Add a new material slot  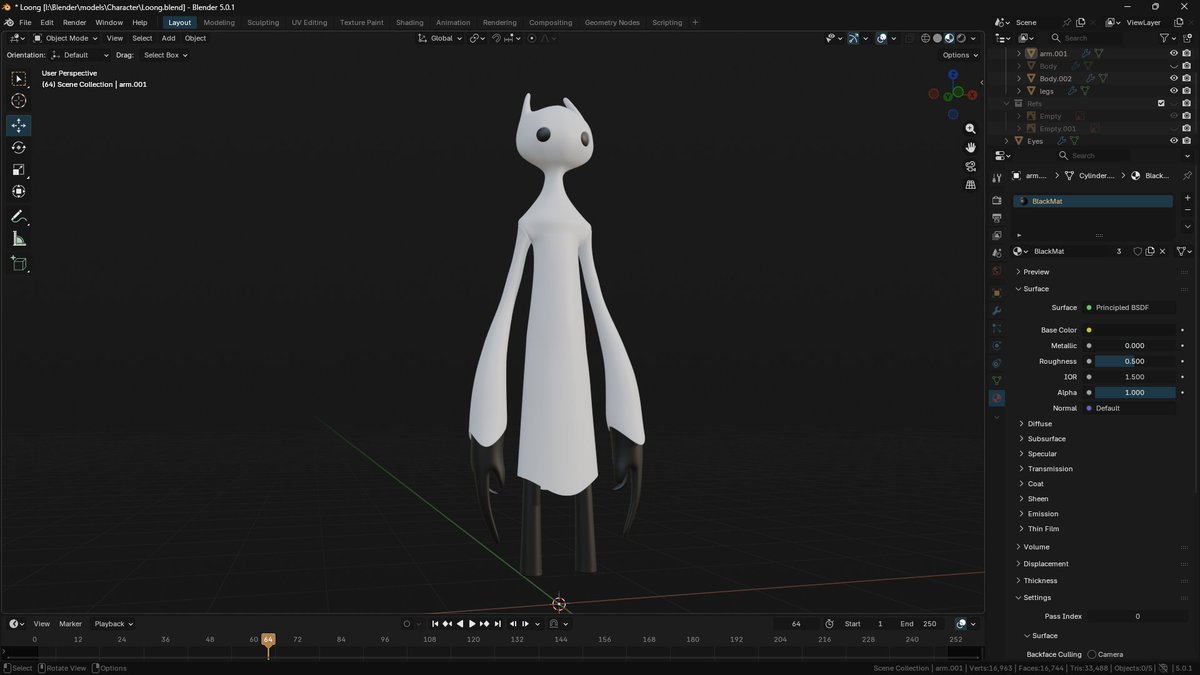coord(1187,198)
